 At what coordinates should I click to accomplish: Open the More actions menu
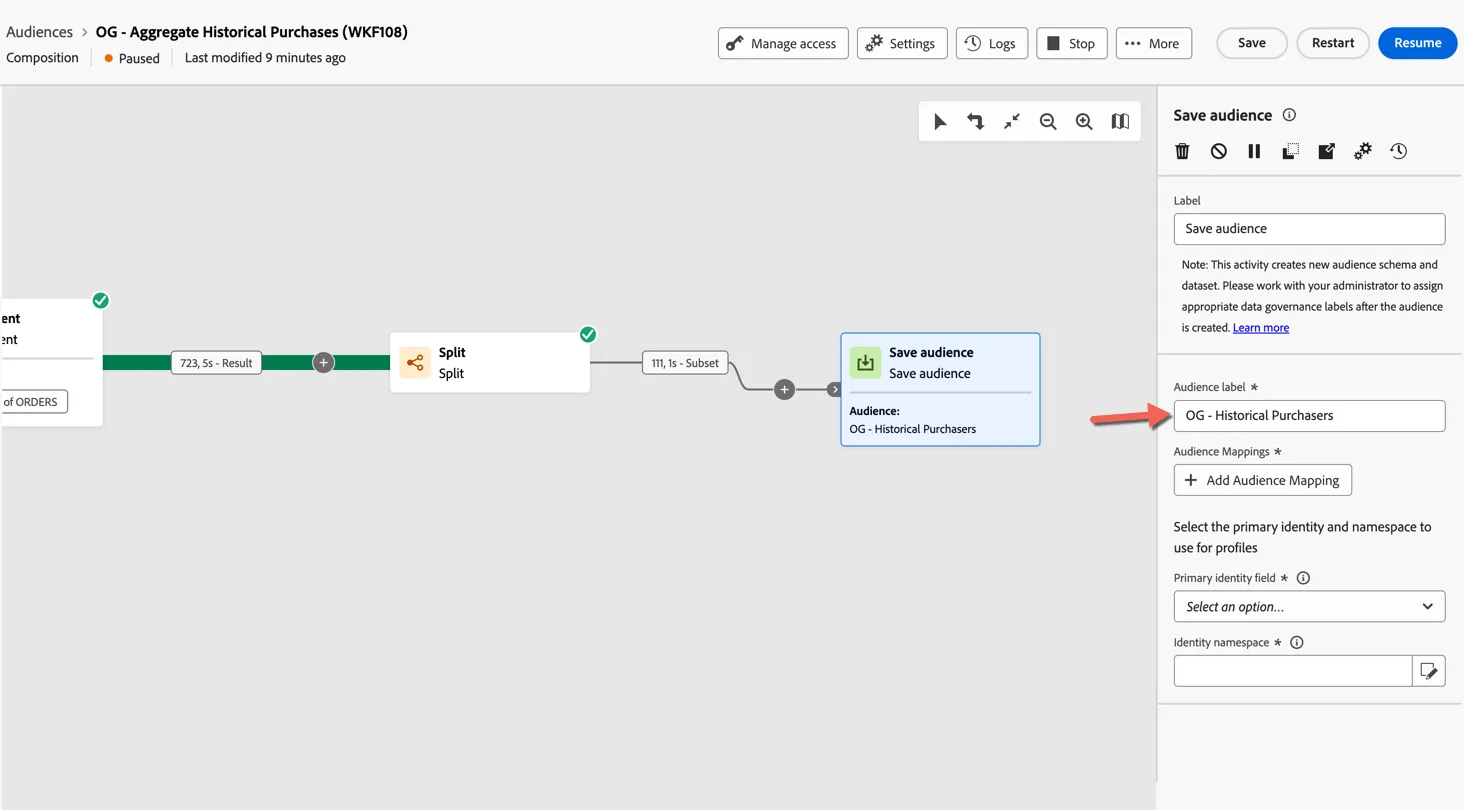coord(1153,43)
